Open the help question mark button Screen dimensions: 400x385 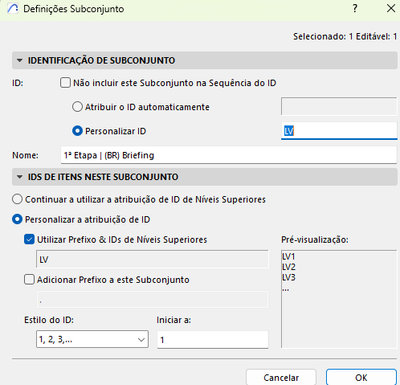[x=355, y=8]
